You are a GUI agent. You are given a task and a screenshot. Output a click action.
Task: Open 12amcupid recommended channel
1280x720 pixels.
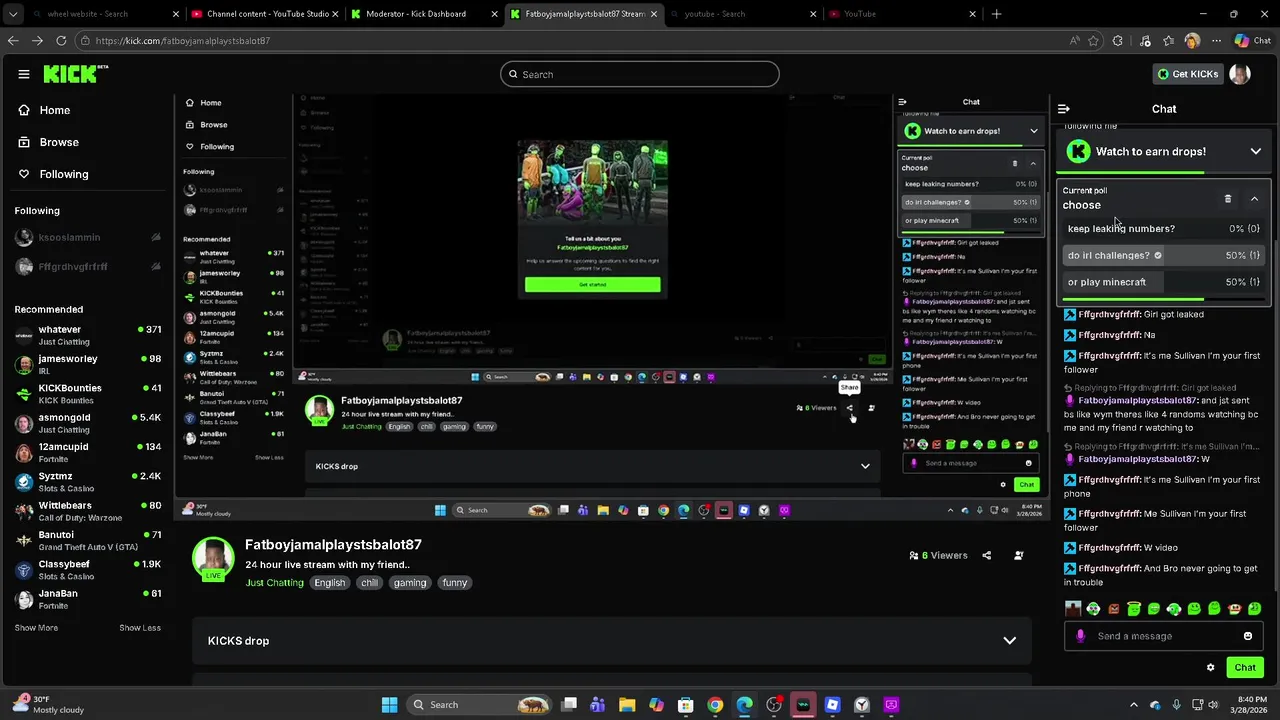tap(88, 452)
